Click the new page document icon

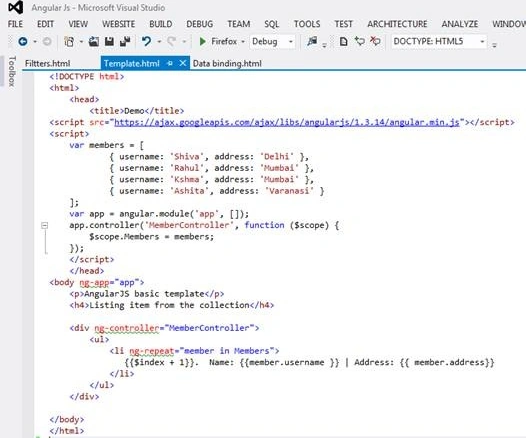(343, 42)
